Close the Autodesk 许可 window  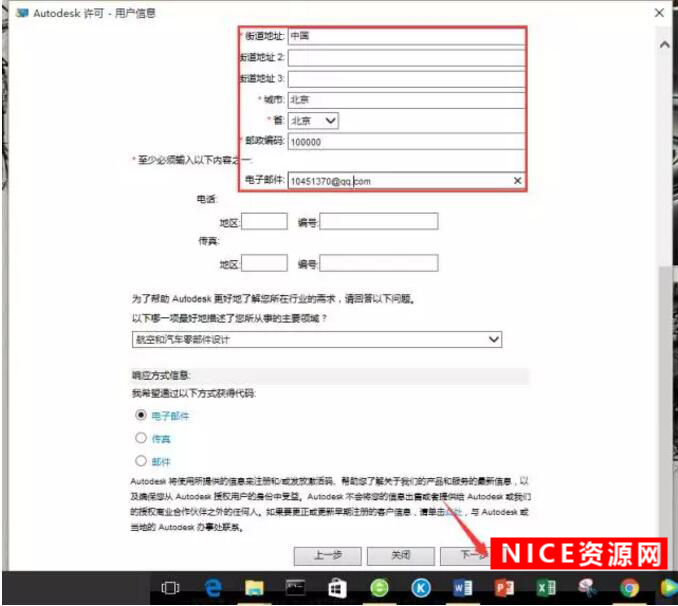pos(659,13)
